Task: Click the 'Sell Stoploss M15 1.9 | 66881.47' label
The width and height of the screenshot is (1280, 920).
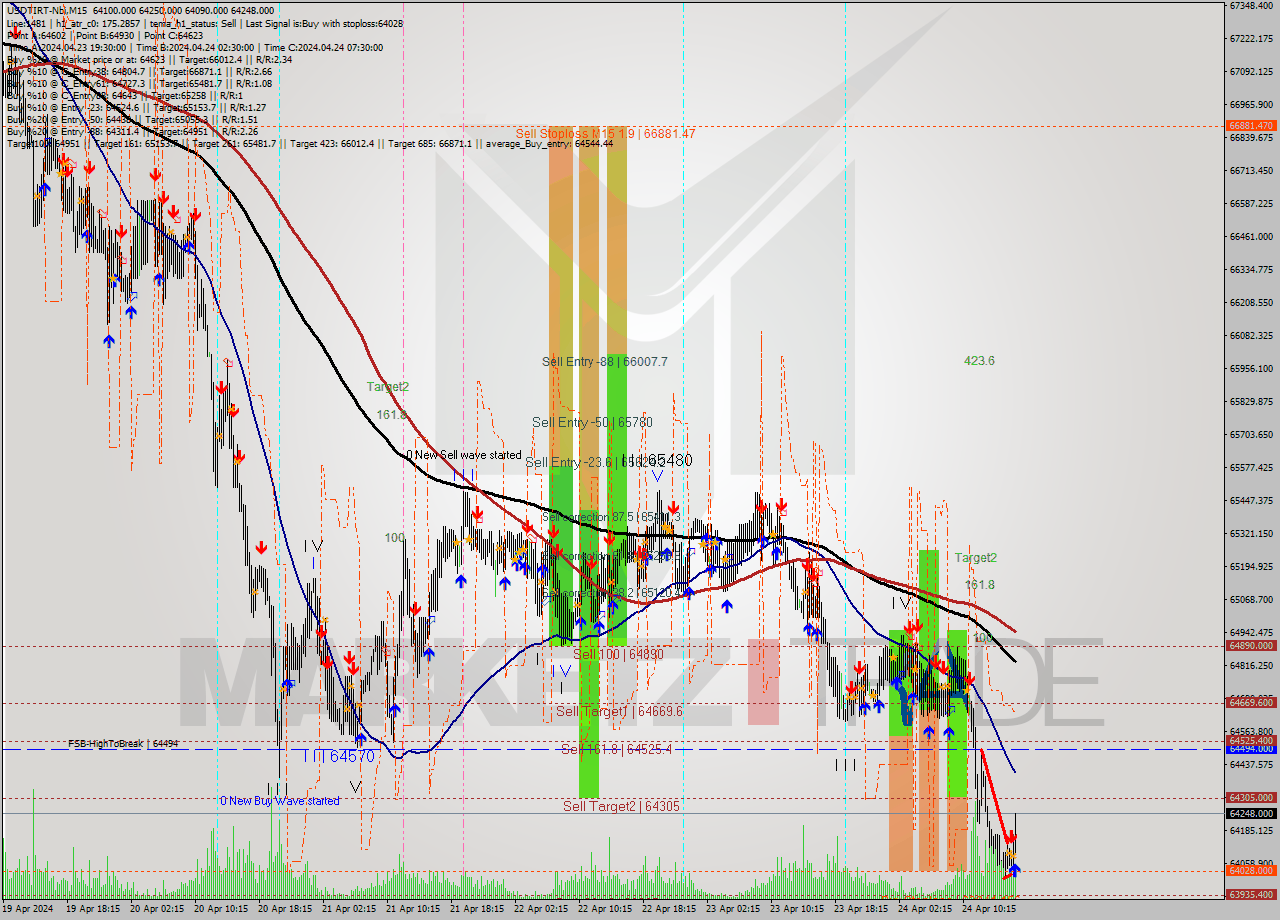Action: coord(605,134)
